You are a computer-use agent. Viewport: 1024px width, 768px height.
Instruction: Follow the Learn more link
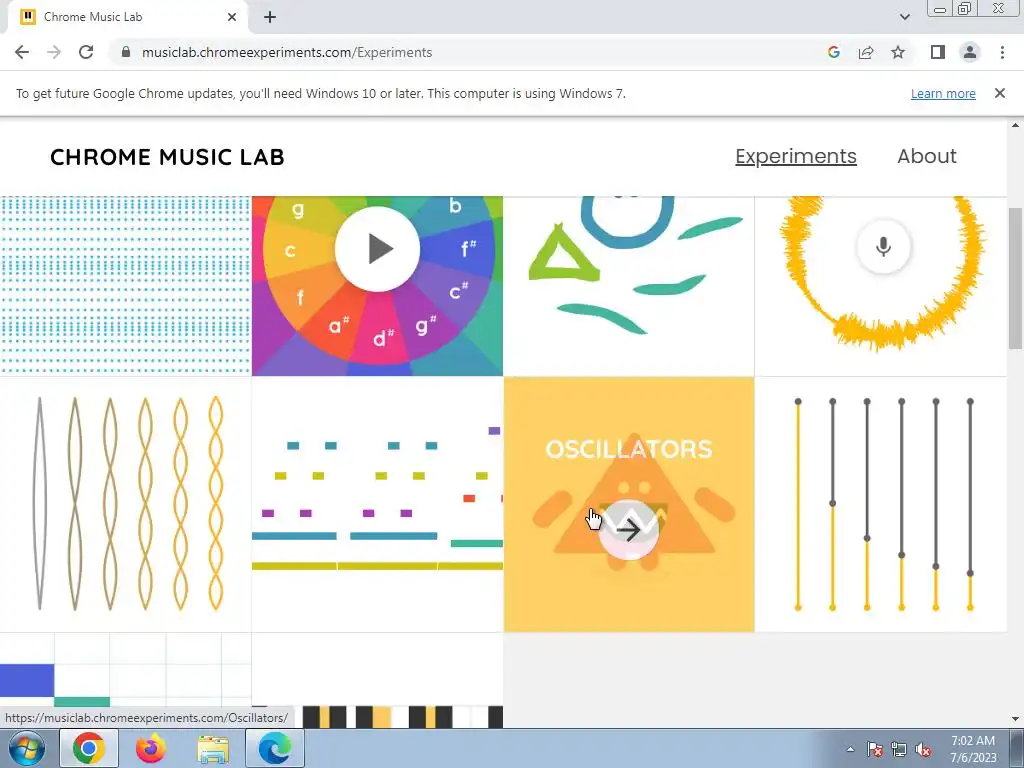[x=943, y=93]
